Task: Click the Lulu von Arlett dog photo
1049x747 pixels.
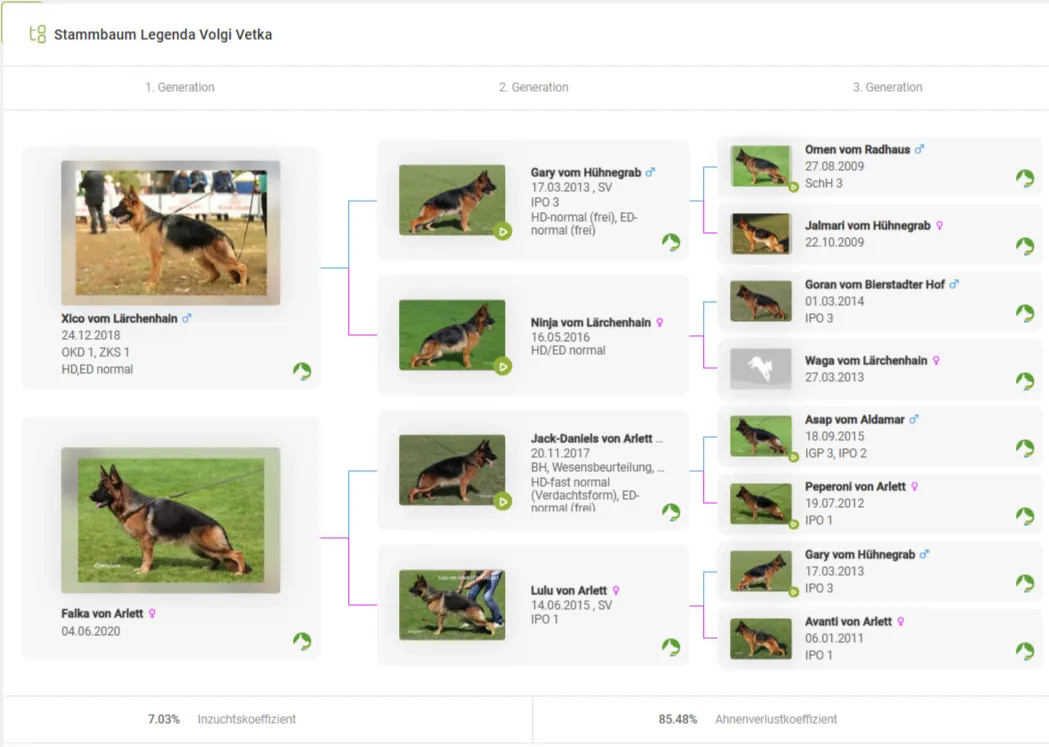Action: tap(452, 605)
